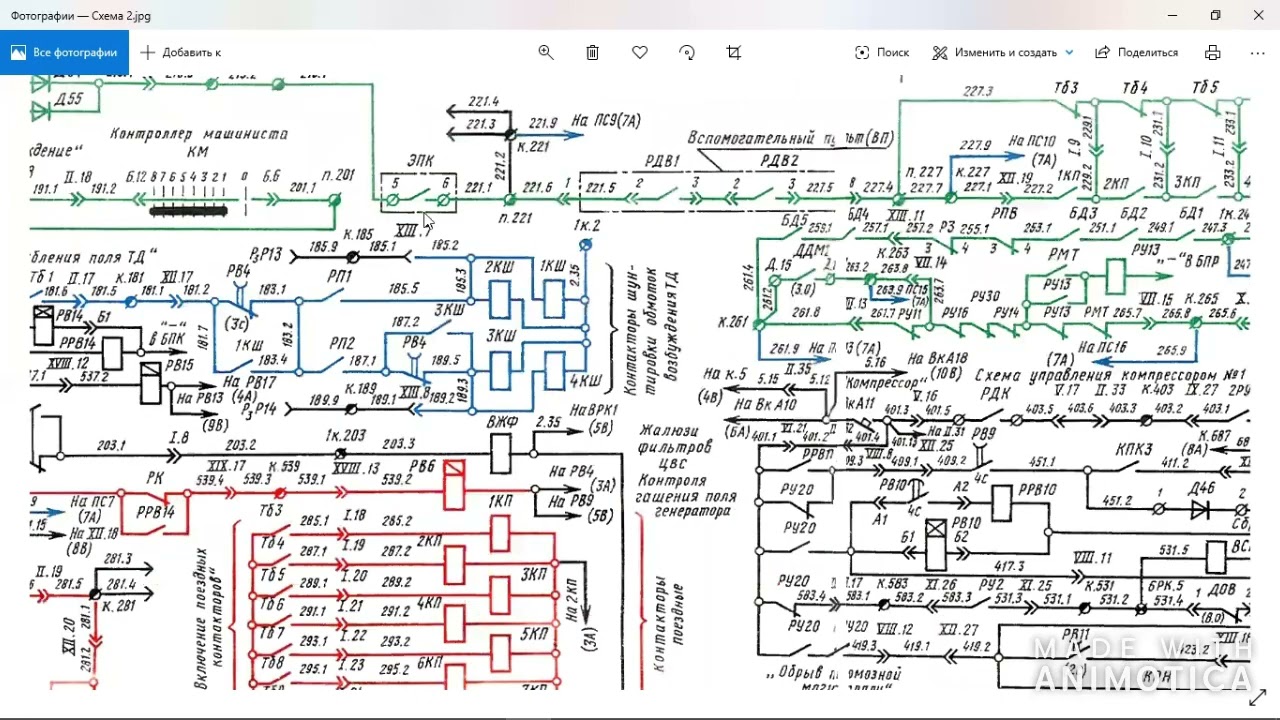Minimize the Photos window
The height and width of the screenshot is (720, 1280).
tap(1172, 15)
